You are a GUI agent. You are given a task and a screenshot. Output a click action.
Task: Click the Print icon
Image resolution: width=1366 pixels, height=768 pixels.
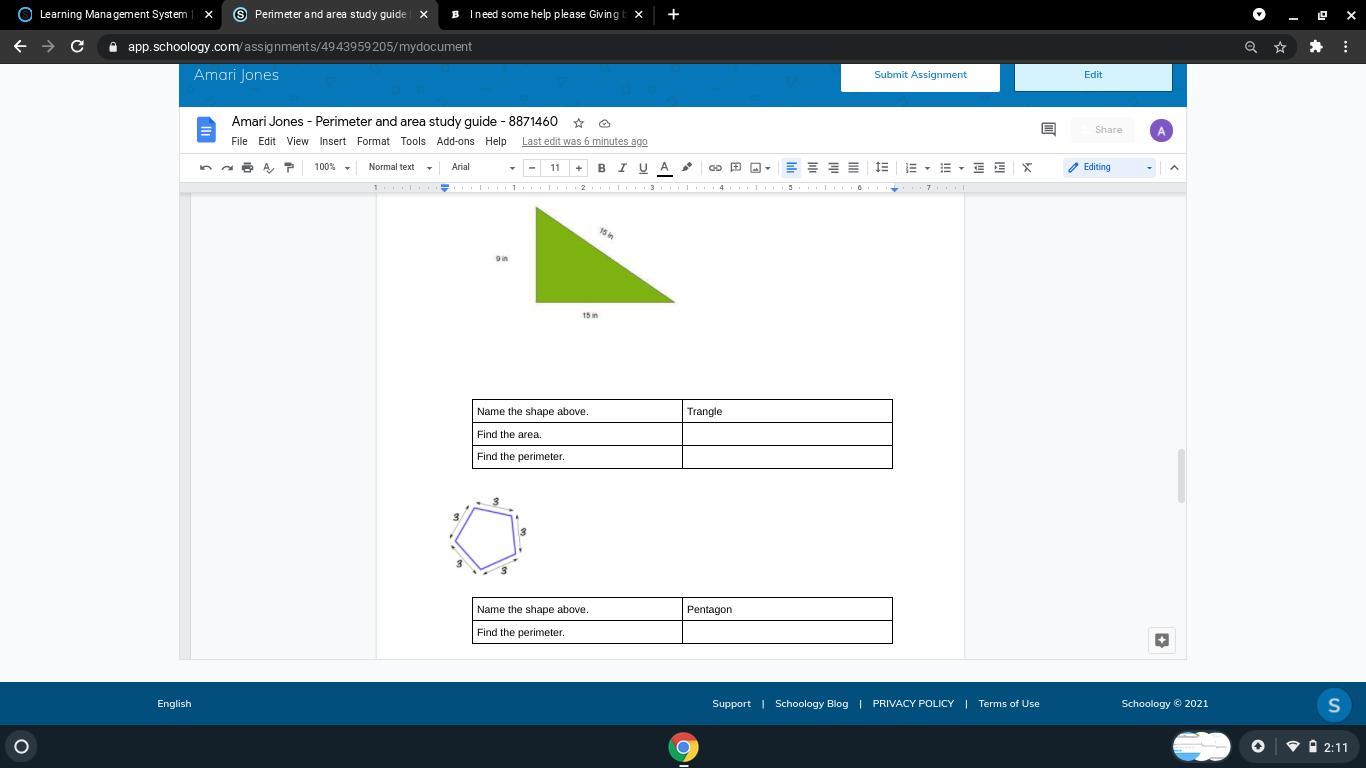247,168
